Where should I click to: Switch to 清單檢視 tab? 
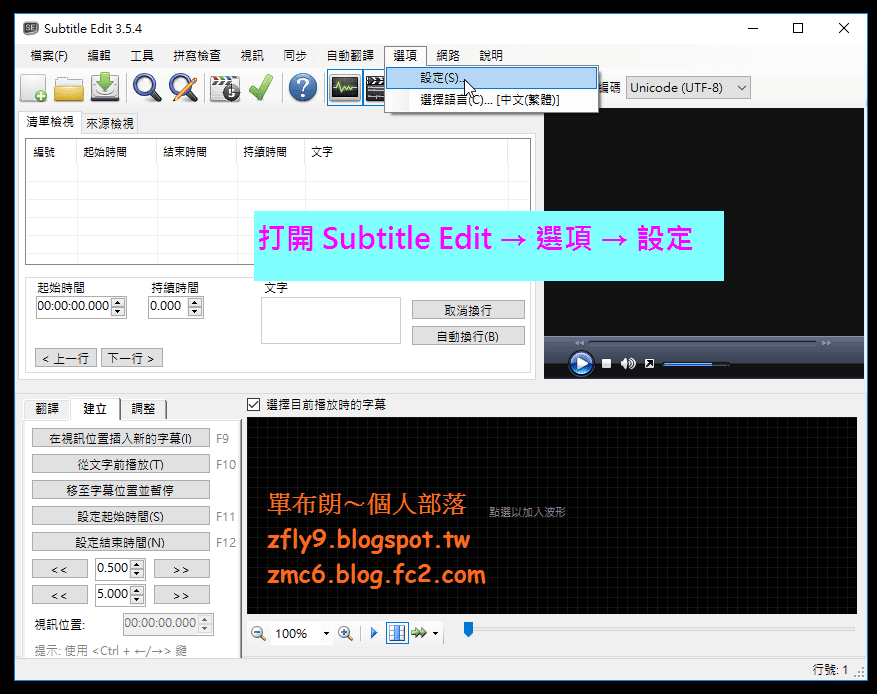point(50,121)
